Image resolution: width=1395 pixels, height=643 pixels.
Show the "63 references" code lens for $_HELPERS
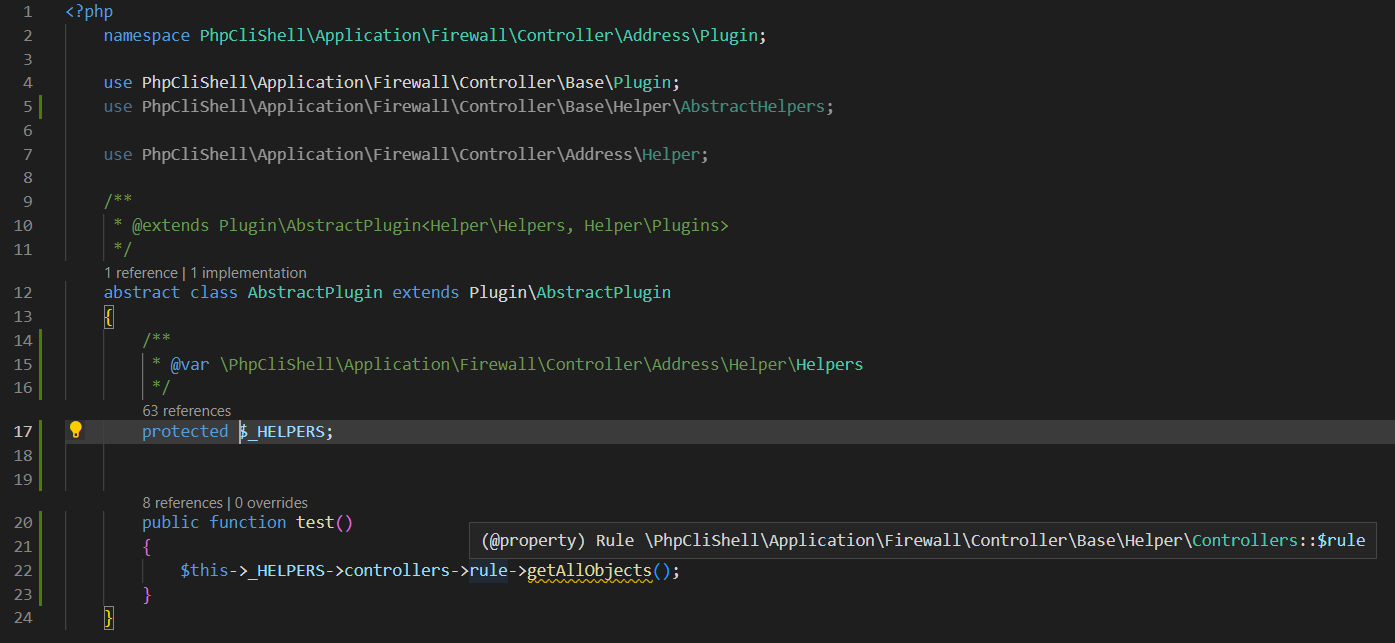[x=186, y=410]
